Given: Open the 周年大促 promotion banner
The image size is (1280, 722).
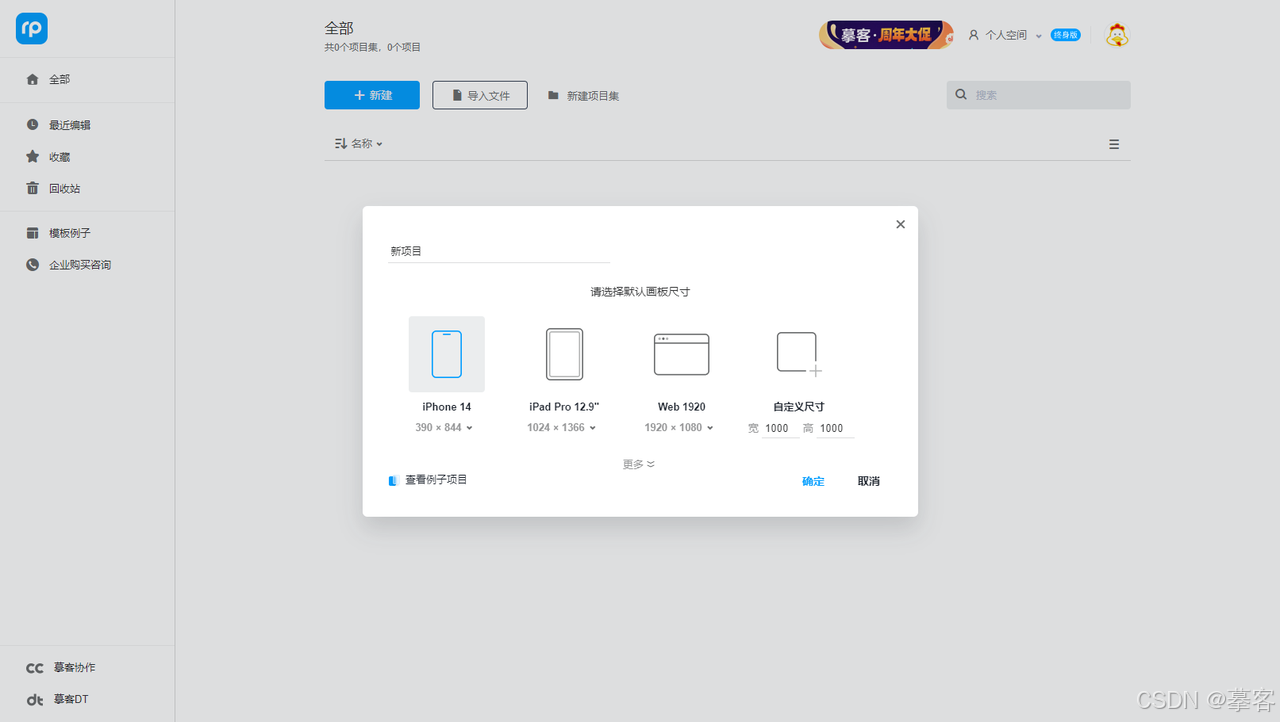Looking at the screenshot, I should click(886, 35).
